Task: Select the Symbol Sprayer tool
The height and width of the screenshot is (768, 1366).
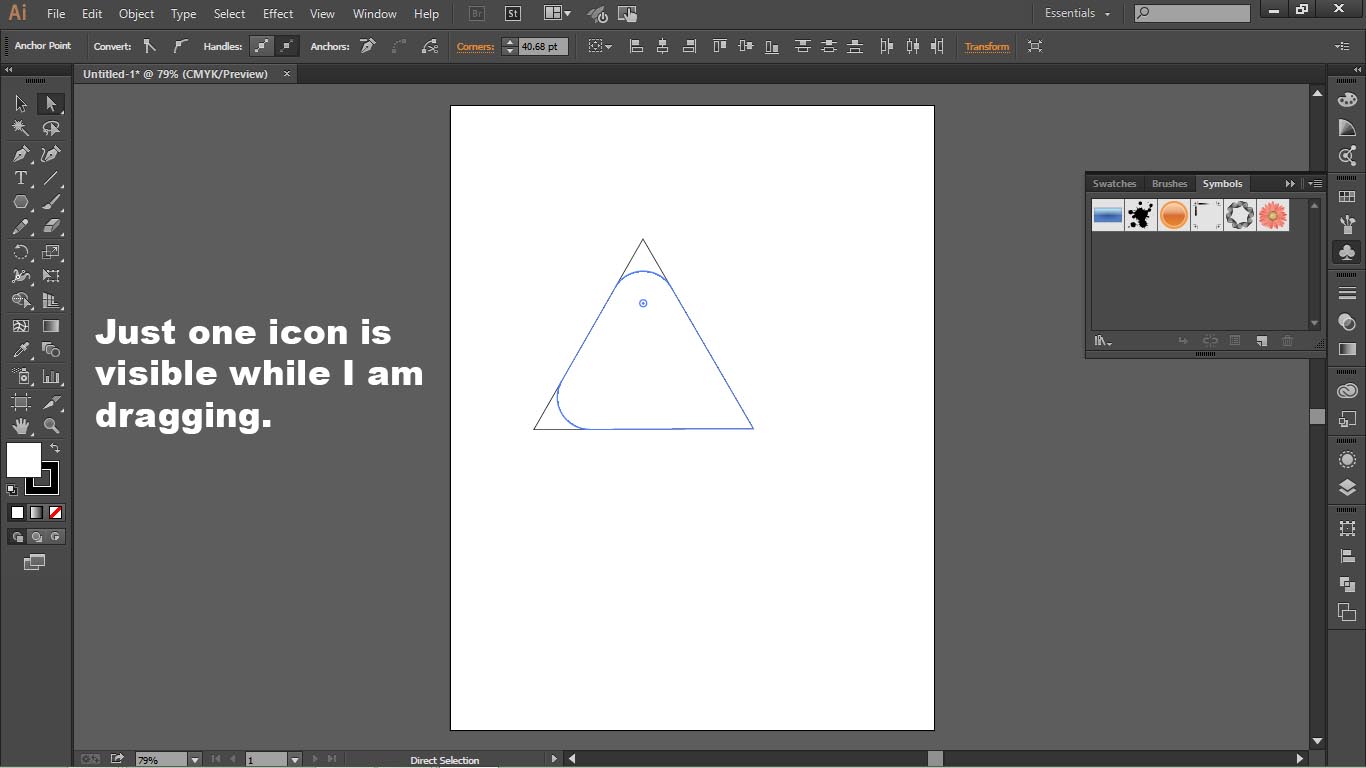Action: click(21, 377)
